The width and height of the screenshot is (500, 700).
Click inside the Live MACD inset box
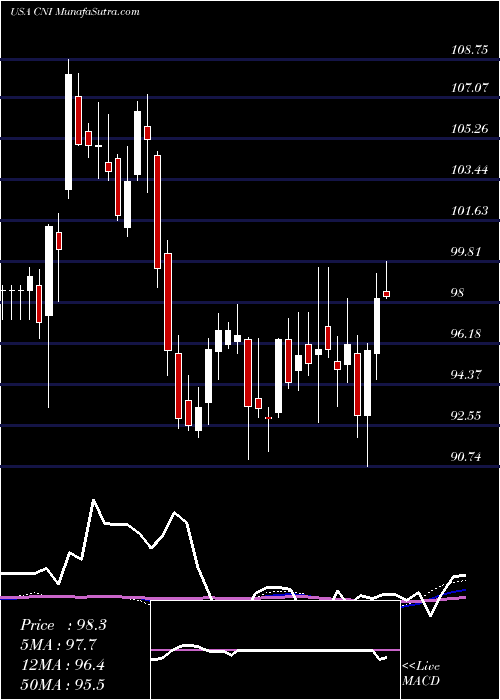tap(275, 650)
